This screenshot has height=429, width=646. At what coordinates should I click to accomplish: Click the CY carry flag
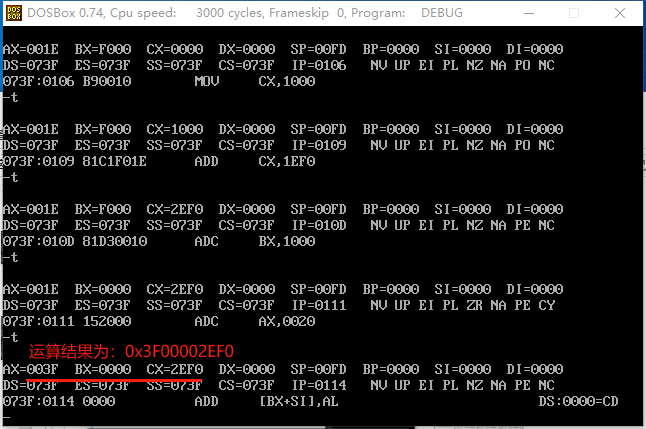pos(546,305)
